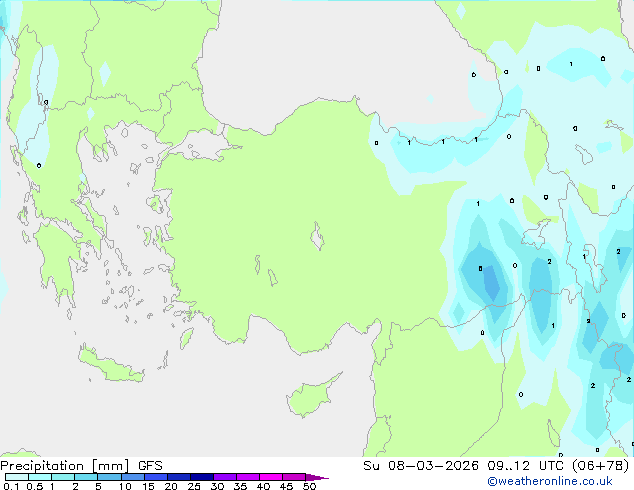634x490 pixels.
Task: Select the 20–25 mm legend swatch
Action: (x=179, y=477)
